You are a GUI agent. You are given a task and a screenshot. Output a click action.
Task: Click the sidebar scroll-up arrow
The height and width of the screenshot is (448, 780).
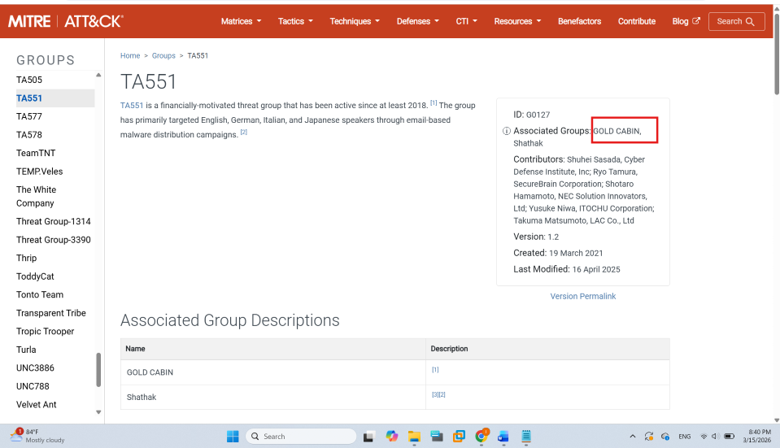(x=98, y=75)
